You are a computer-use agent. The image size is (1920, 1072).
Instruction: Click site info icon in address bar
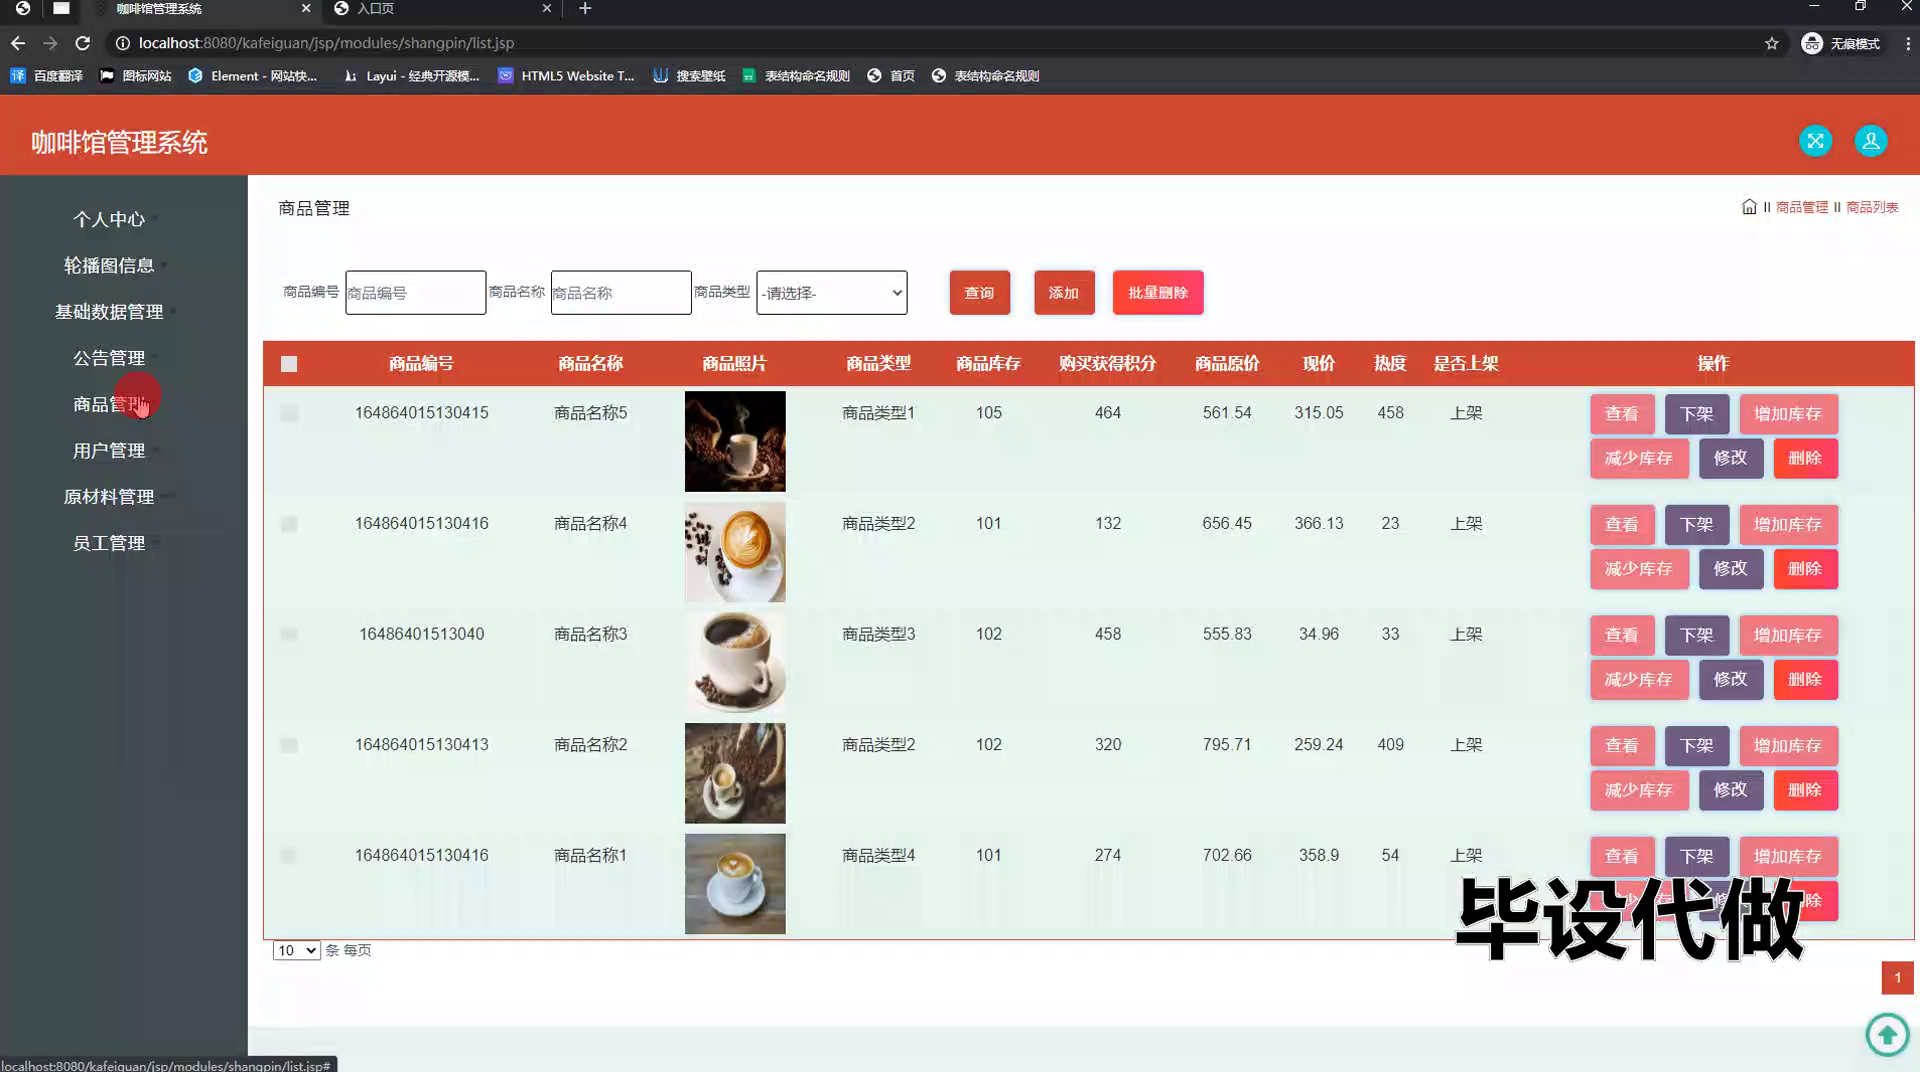pos(122,43)
